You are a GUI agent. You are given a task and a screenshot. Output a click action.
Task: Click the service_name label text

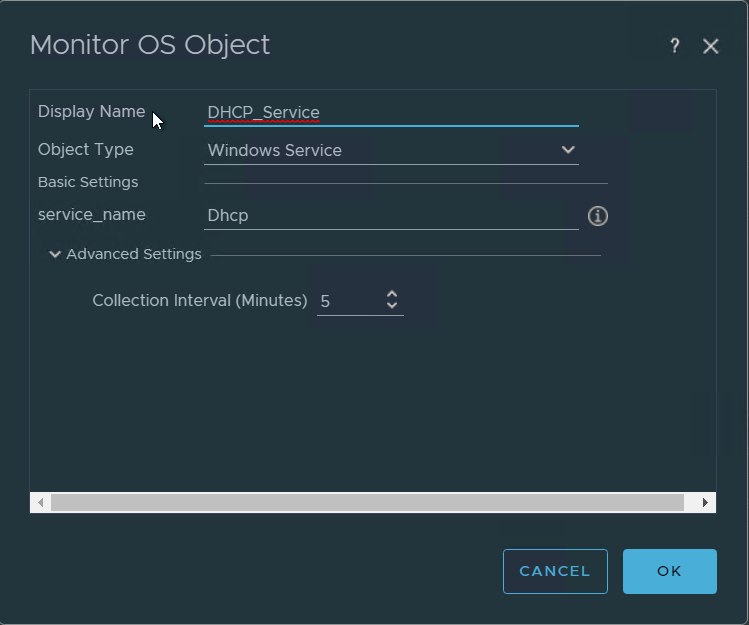[x=91, y=215]
